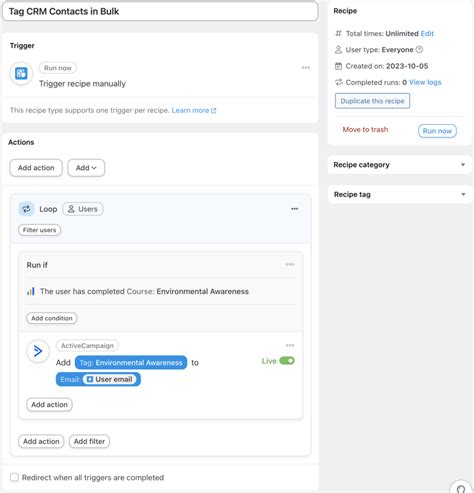Toggle the Live switch off

point(287,361)
